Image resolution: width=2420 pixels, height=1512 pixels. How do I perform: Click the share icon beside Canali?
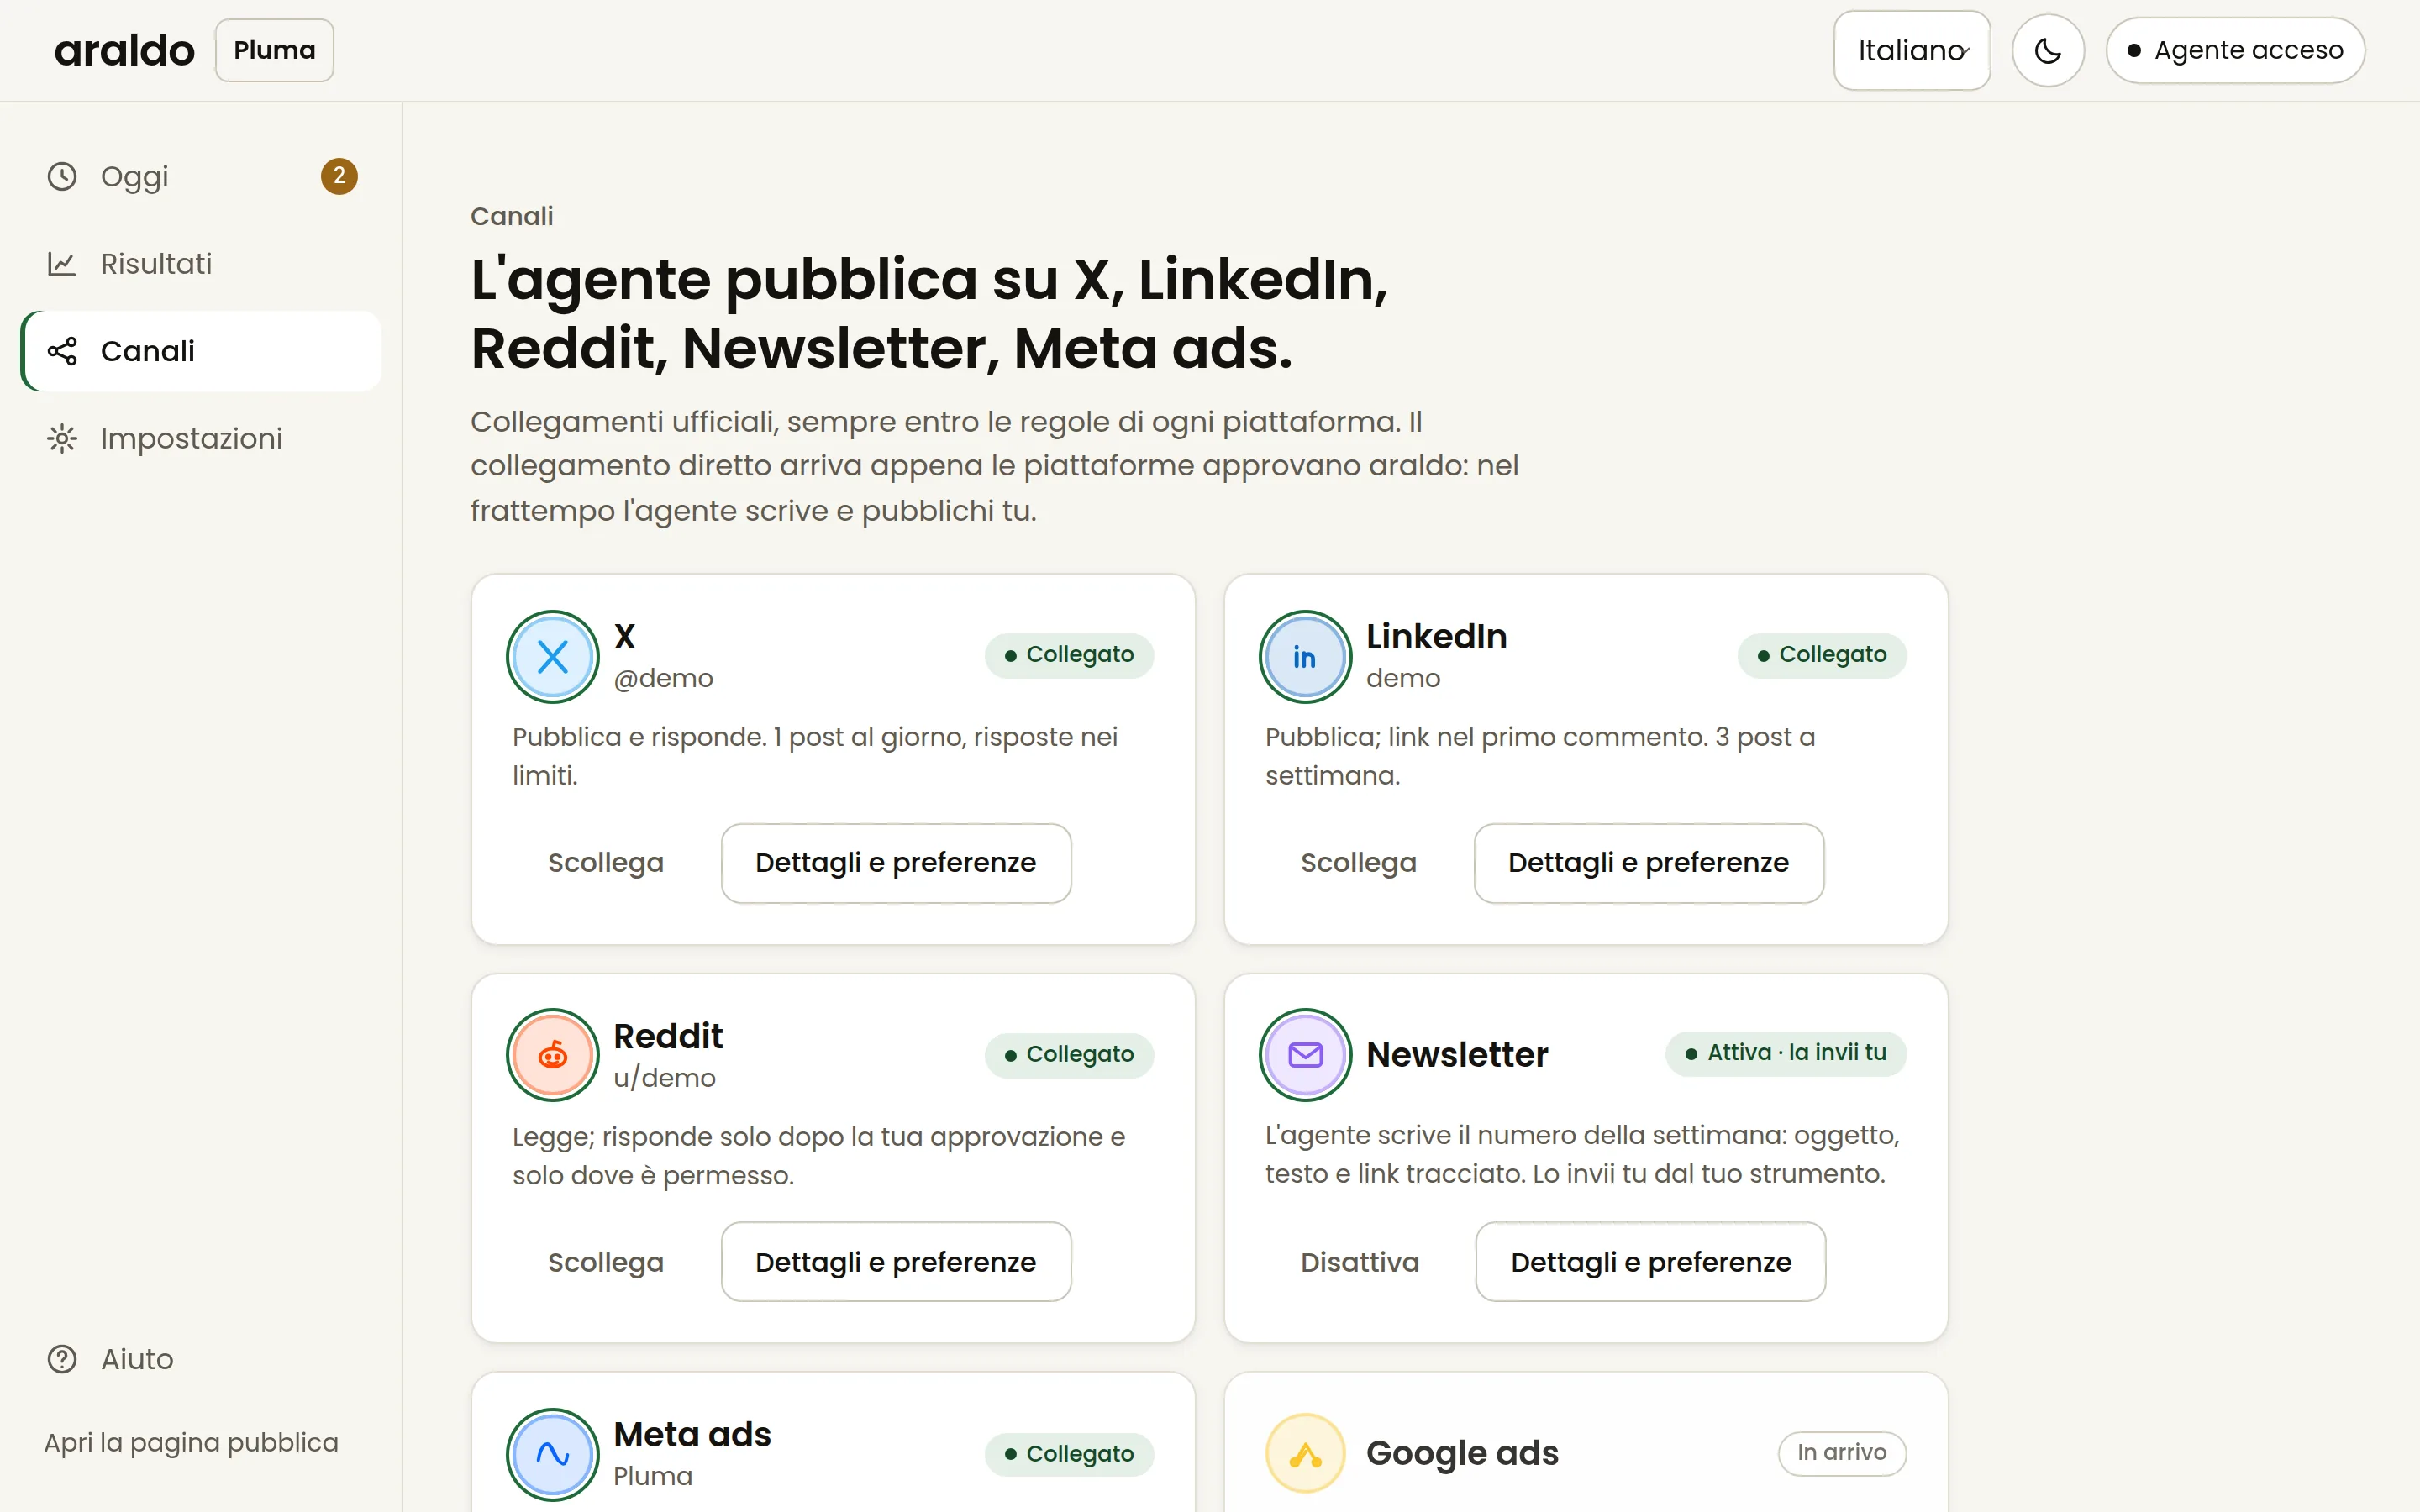pos(62,351)
